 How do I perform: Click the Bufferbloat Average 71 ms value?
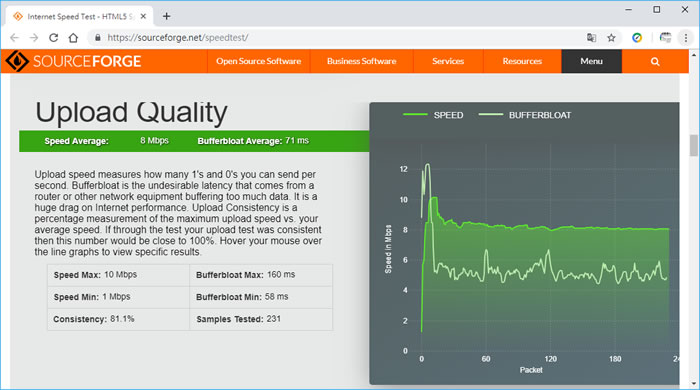click(x=297, y=141)
